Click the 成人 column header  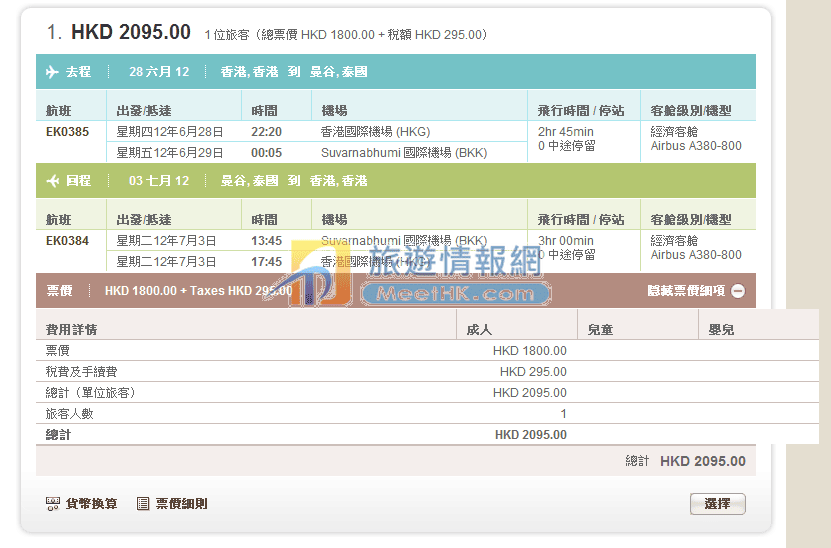click(479, 329)
